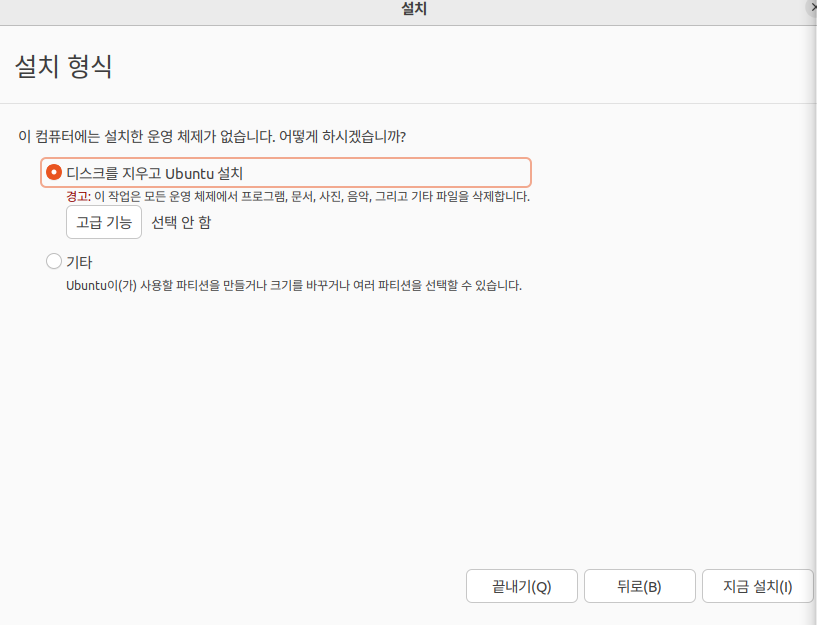This screenshot has width=818, height=625.
Task: Click the '설치' window title
Action: pos(414,9)
